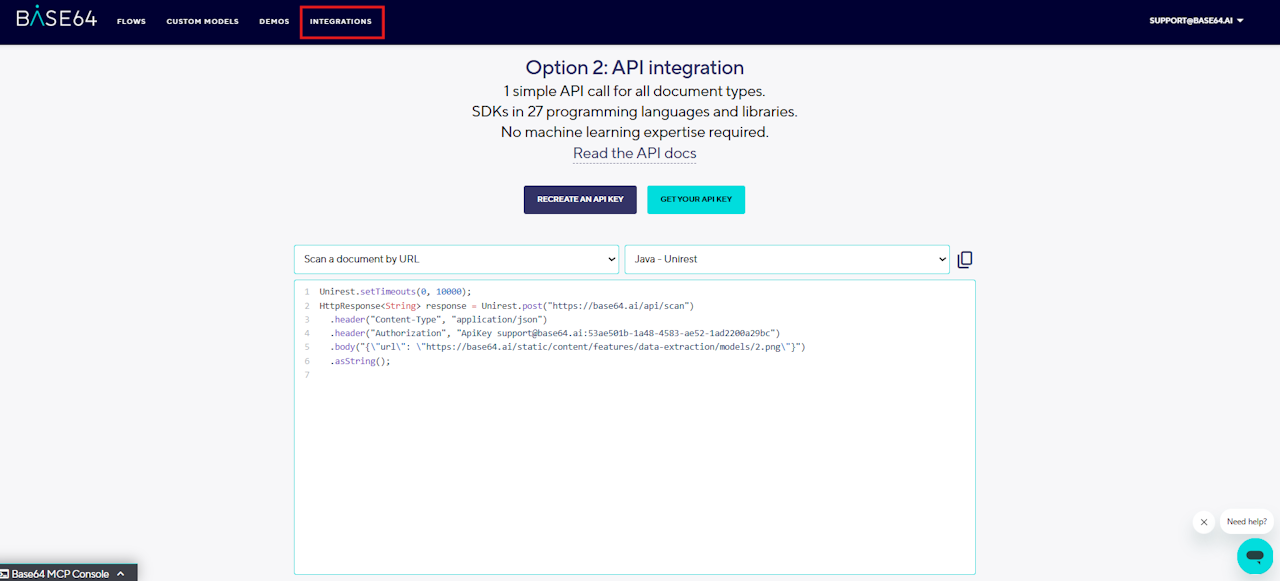
Task: Click the 'Need help?' chat bubble
Action: tap(1246, 522)
